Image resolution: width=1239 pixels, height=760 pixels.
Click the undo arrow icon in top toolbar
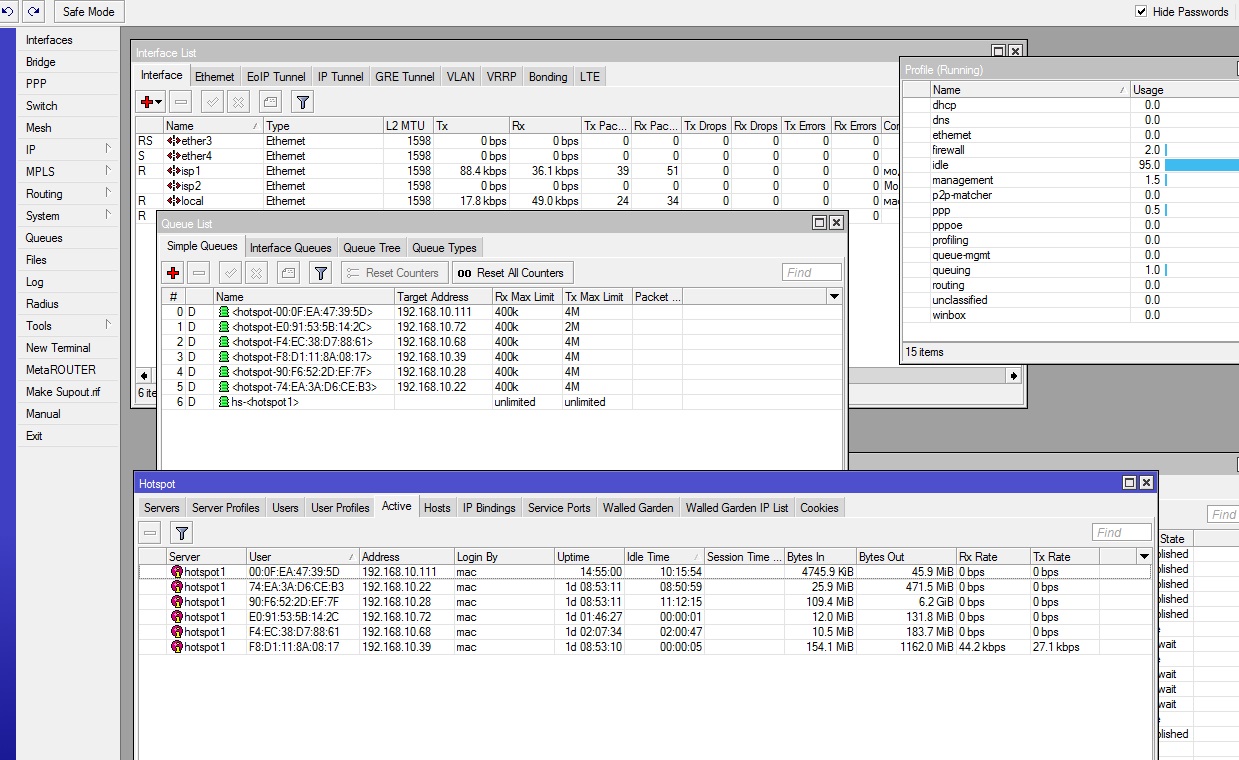[x=10, y=12]
